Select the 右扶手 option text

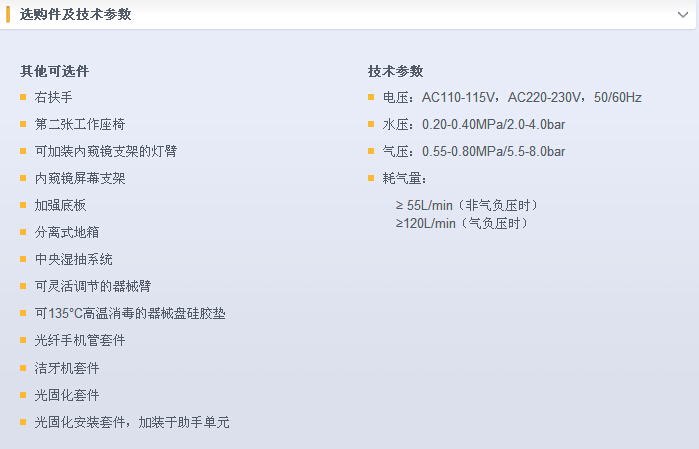coord(53,97)
